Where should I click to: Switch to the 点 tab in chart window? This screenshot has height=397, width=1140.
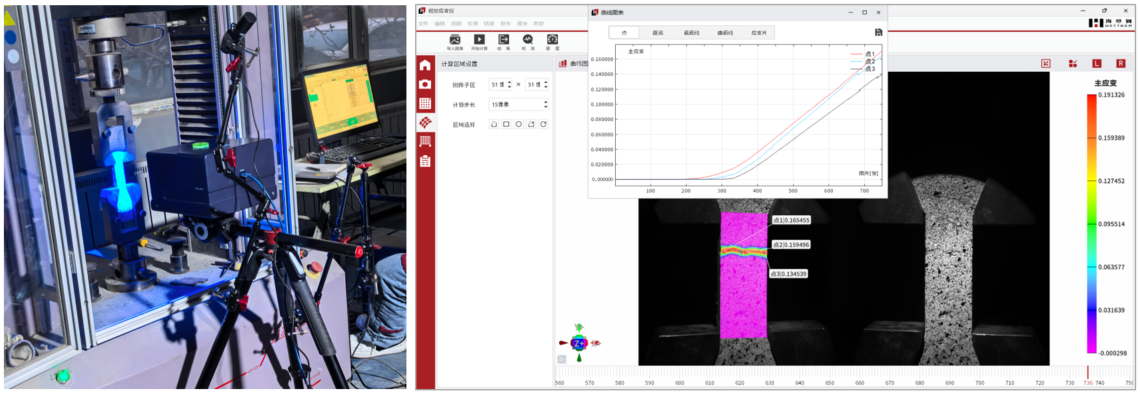click(625, 33)
